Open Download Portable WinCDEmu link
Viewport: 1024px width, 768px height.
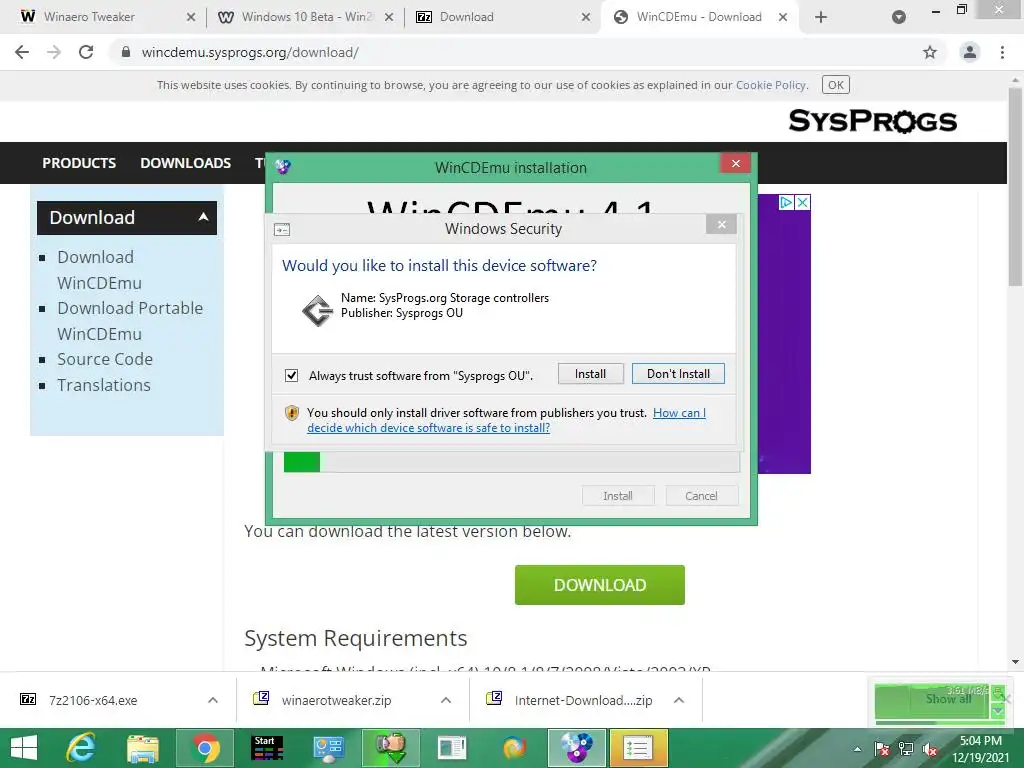pos(130,321)
